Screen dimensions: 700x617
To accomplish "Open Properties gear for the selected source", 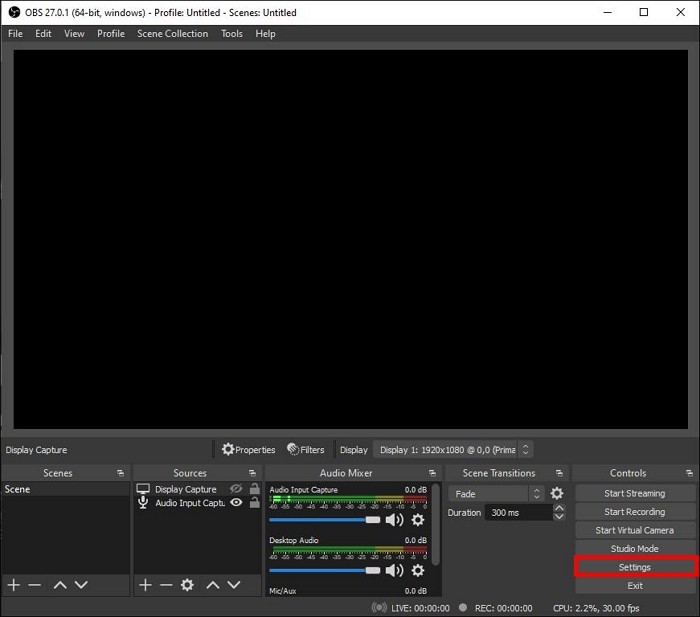I will coord(248,449).
